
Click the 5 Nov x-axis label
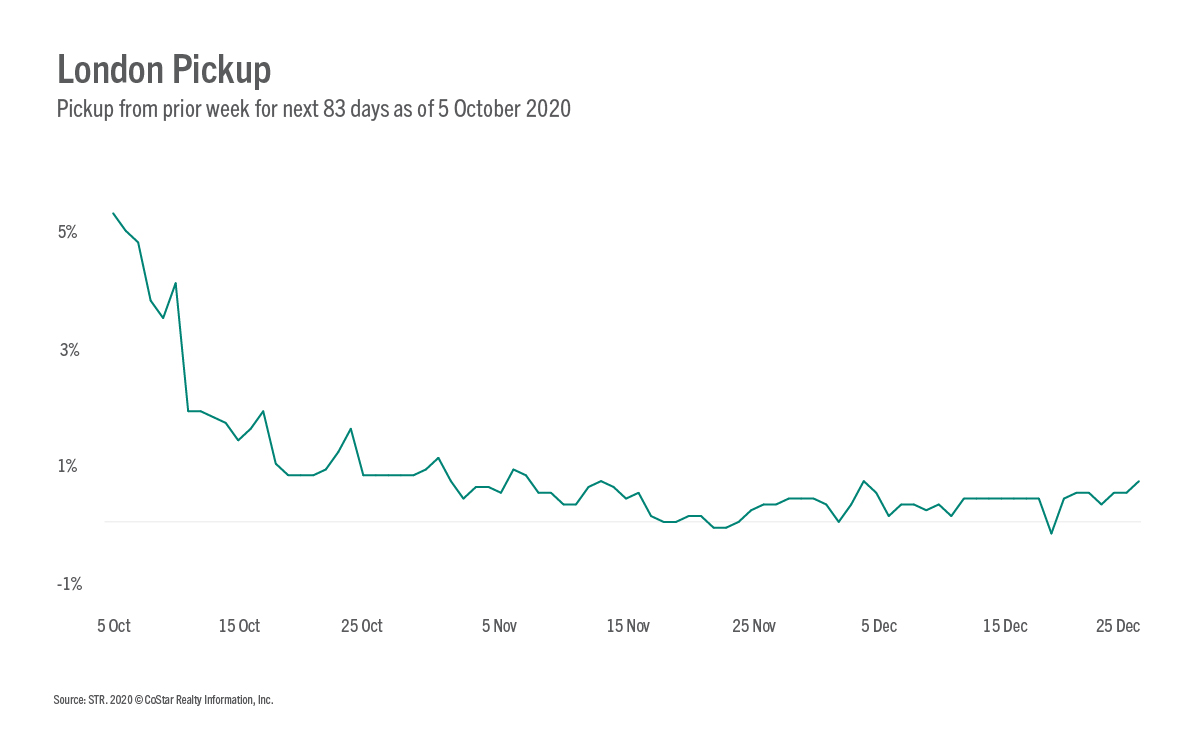(x=499, y=626)
